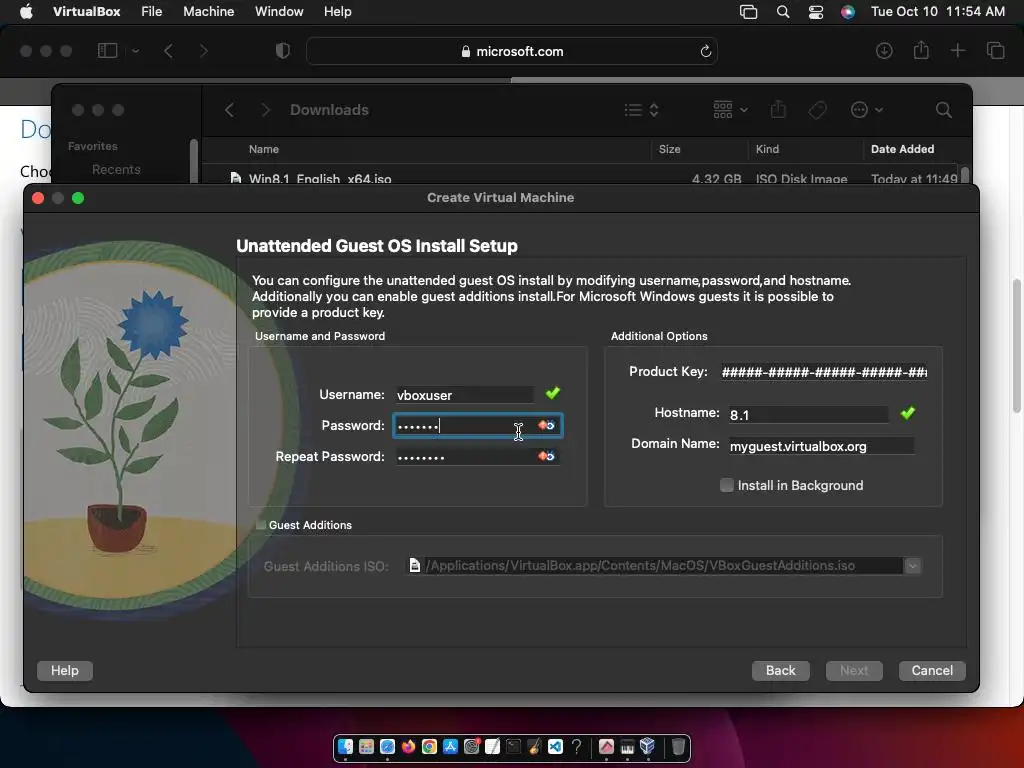This screenshot has width=1024, height=768.
Task: Click the Product Key input field
Action: (x=824, y=372)
